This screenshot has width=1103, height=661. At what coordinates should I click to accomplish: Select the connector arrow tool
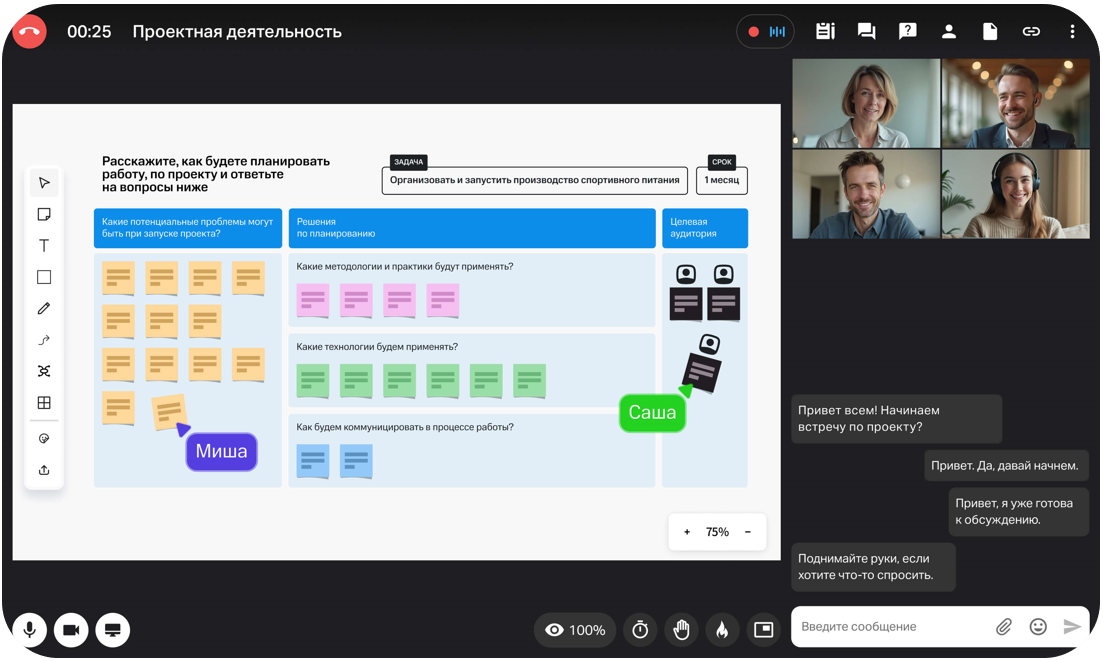pos(44,340)
